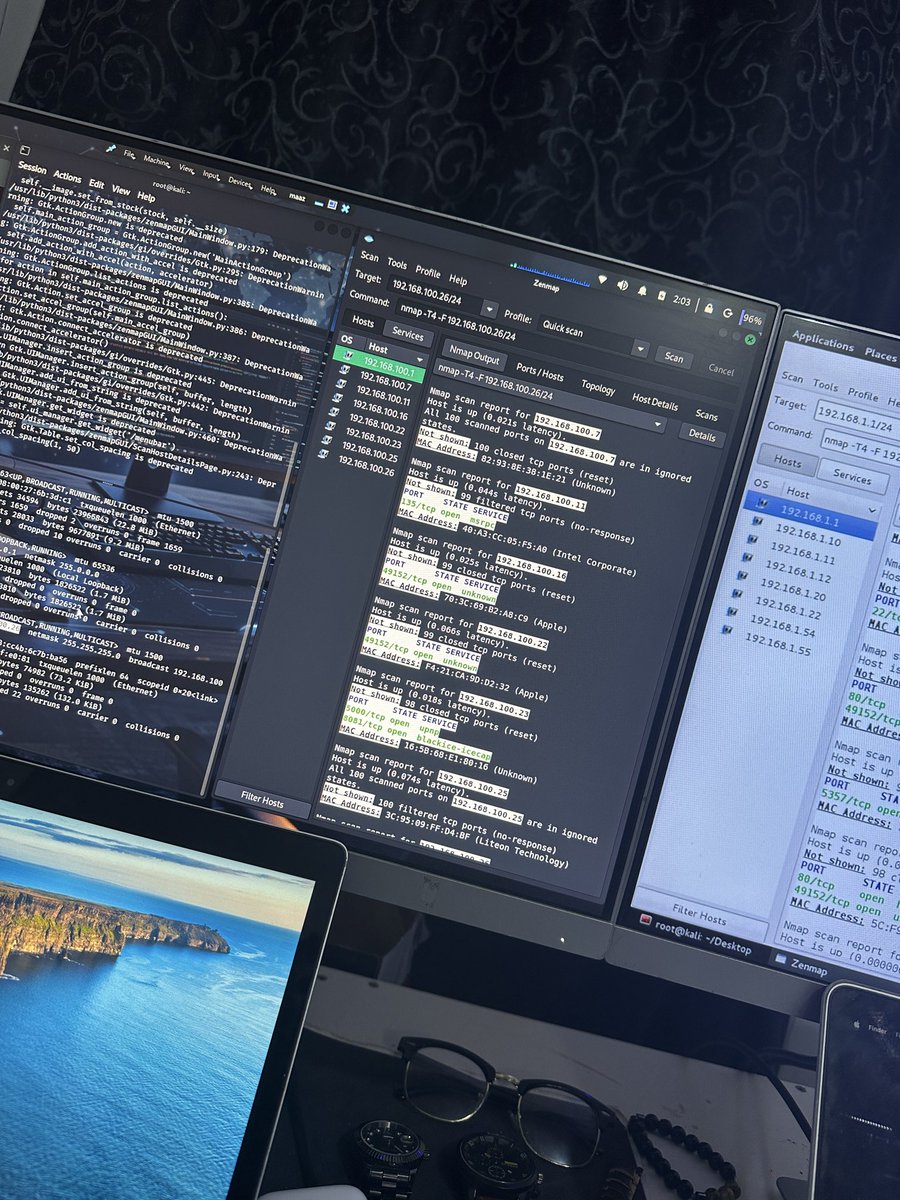Click OS column header in dark Zenmap
Image resolution: width=900 pixels, height=1200 pixels.
pos(347,341)
